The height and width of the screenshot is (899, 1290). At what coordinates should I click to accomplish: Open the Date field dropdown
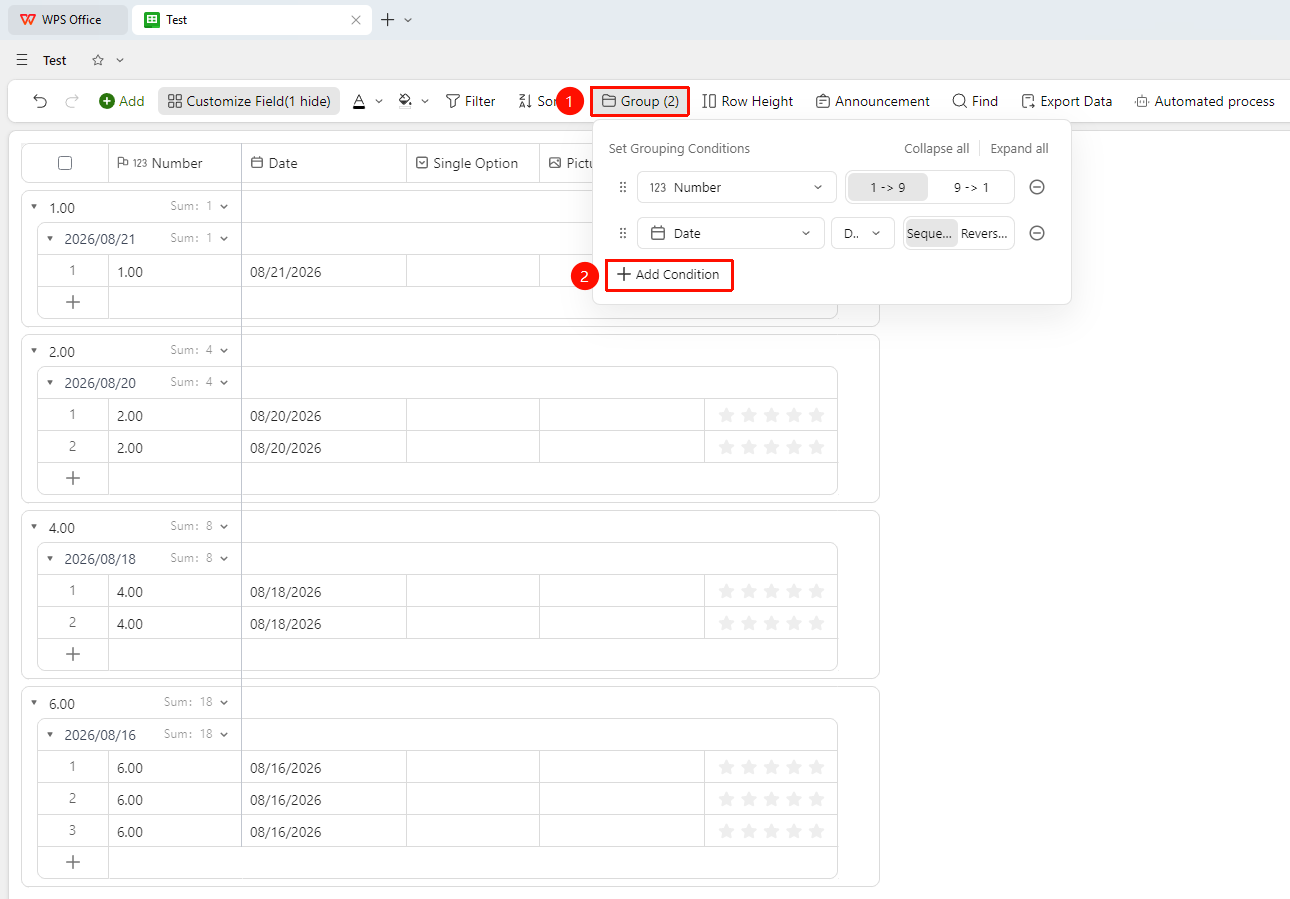(731, 233)
